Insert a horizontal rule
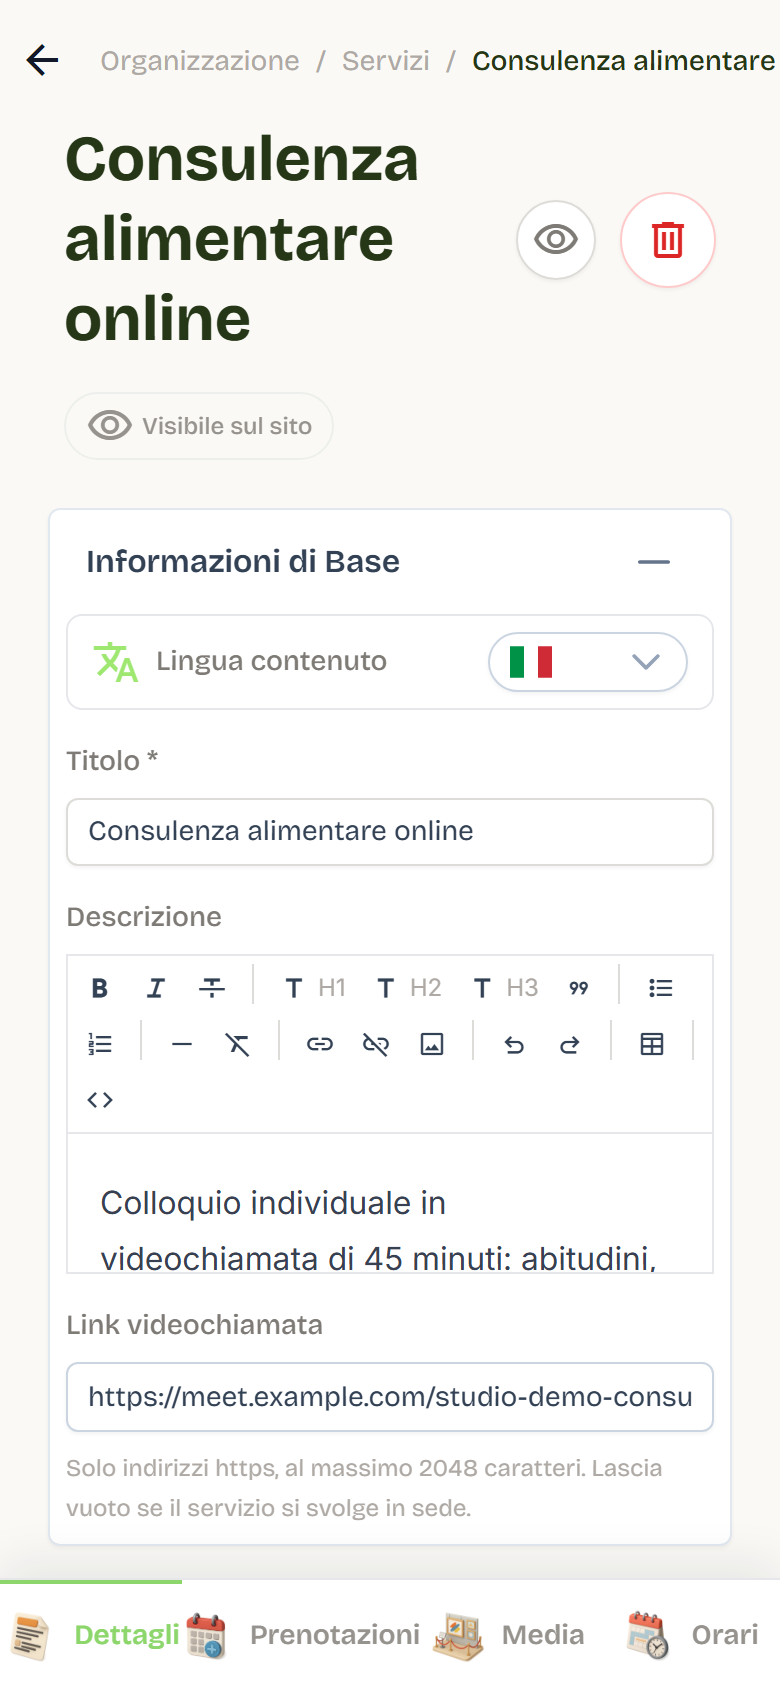The height and width of the screenshot is (1688, 780). coord(182,1044)
